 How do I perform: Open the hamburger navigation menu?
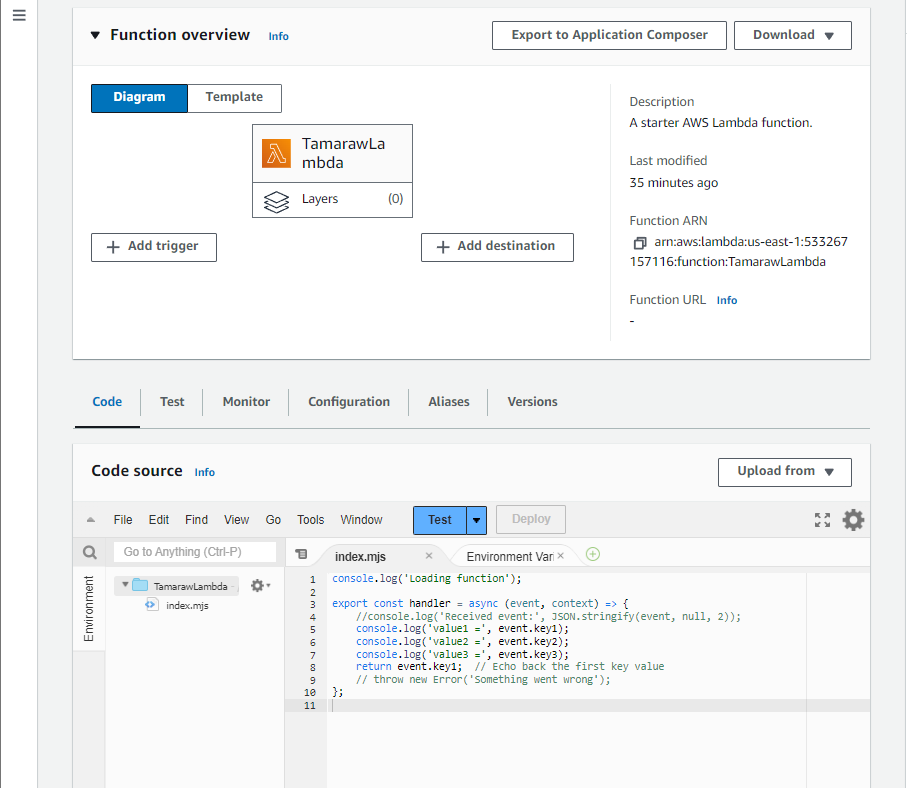click(x=19, y=16)
